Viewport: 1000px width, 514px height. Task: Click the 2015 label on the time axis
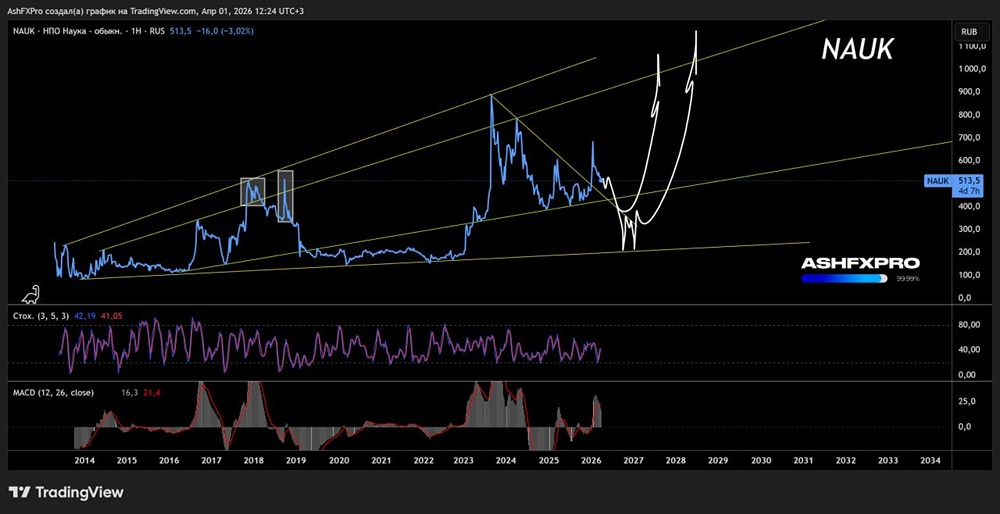pos(126,460)
